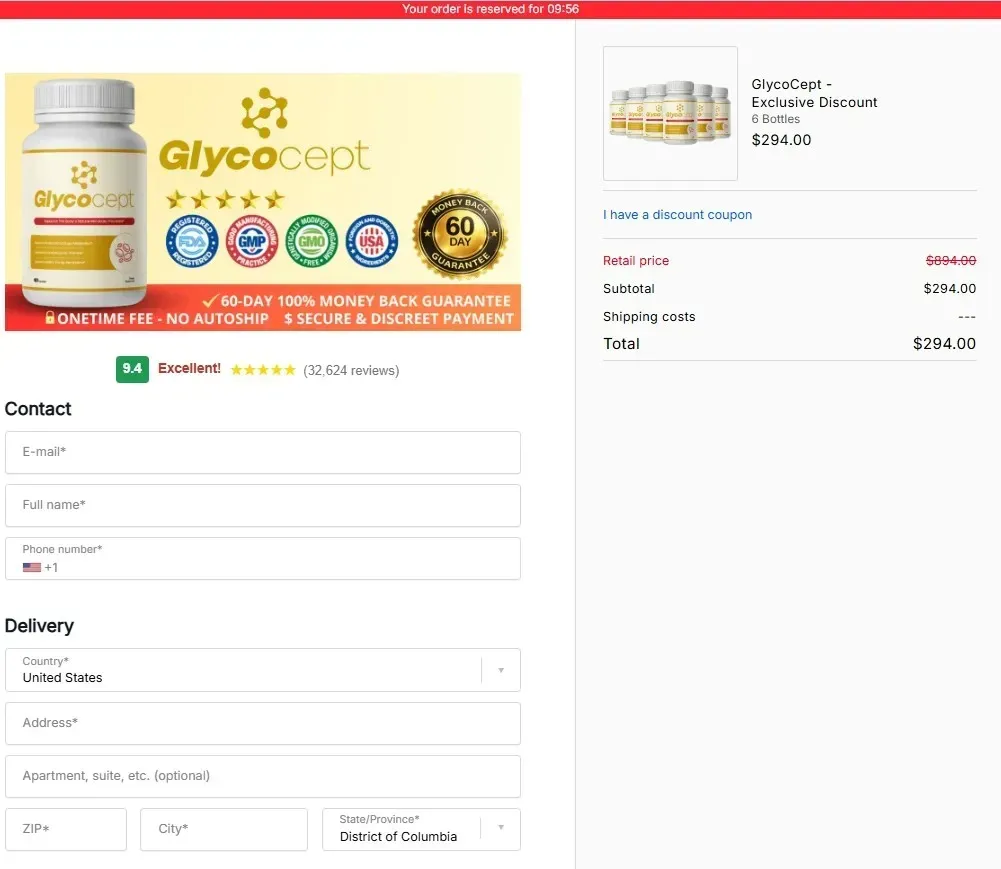This screenshot has height=869, width=1001.
Task: Click the ZIP code input field
Action: point(66,829)
